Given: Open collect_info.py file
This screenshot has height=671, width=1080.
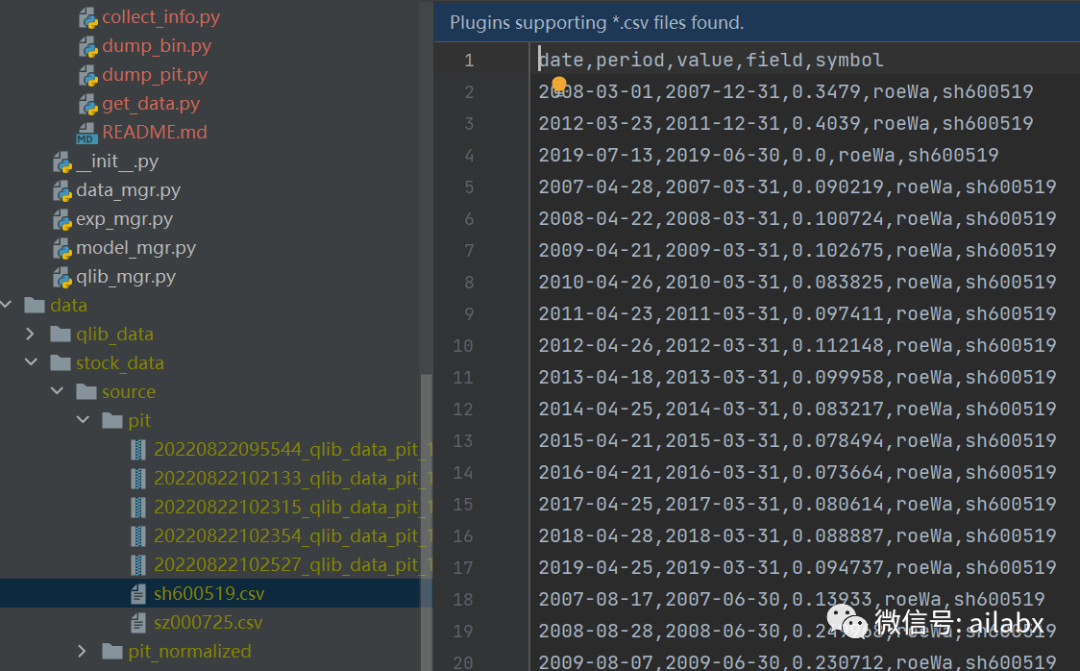Looking at the screenshot, I should pyautogui.click(x=161, y=17).
